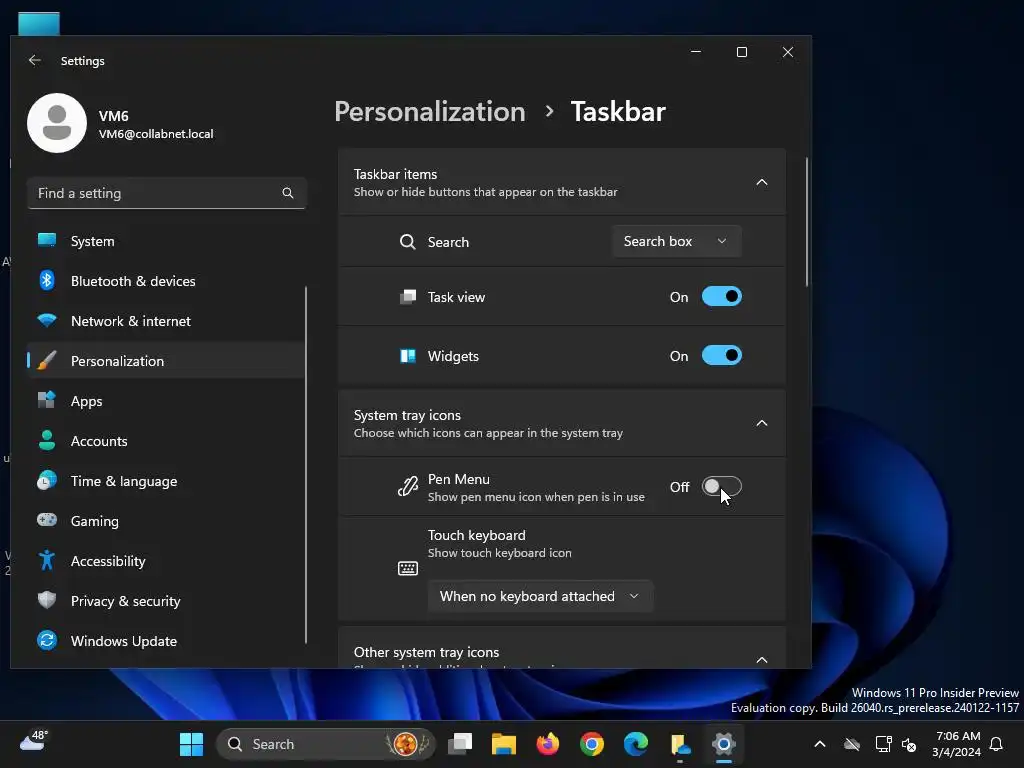Open the Start menu from the taskbar
1024x768 pixels.
pyautogui.click(x=191, y=744)
